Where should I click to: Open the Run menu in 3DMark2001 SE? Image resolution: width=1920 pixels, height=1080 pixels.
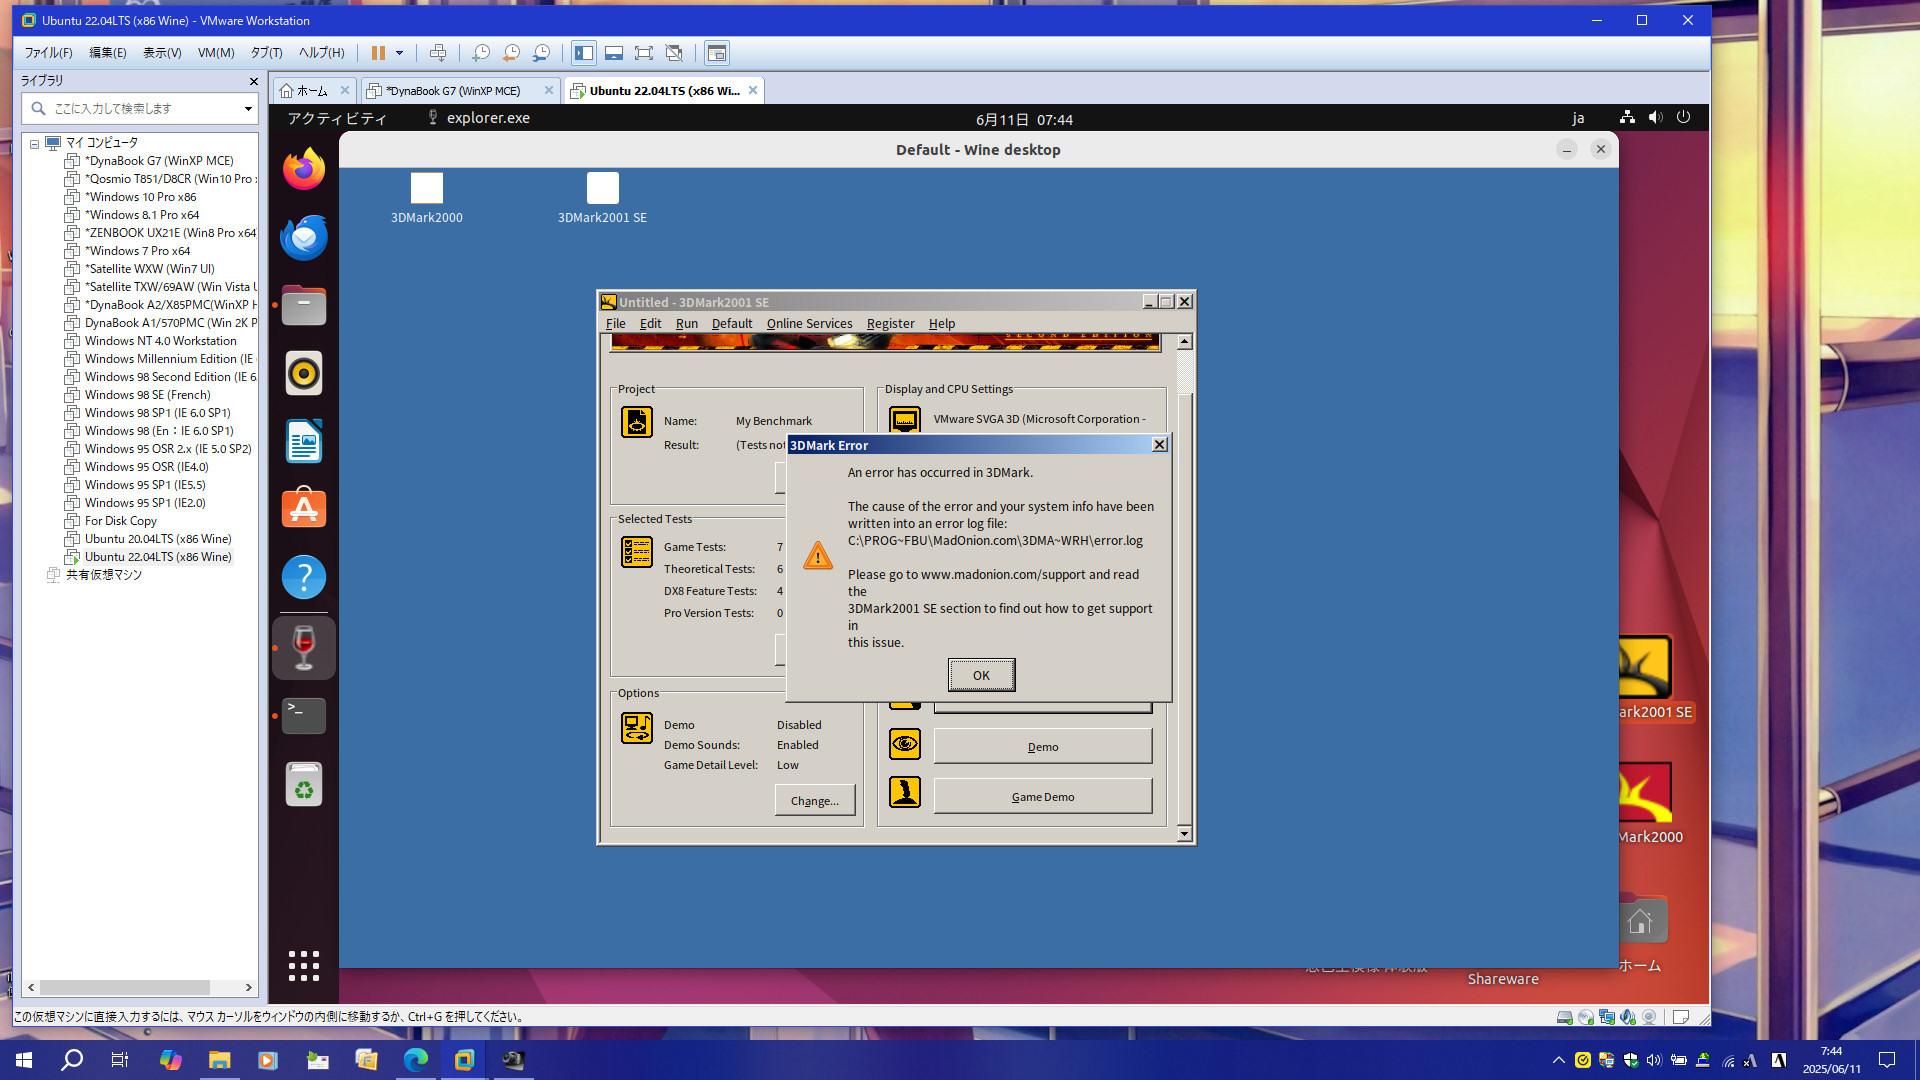coord(686,323)
